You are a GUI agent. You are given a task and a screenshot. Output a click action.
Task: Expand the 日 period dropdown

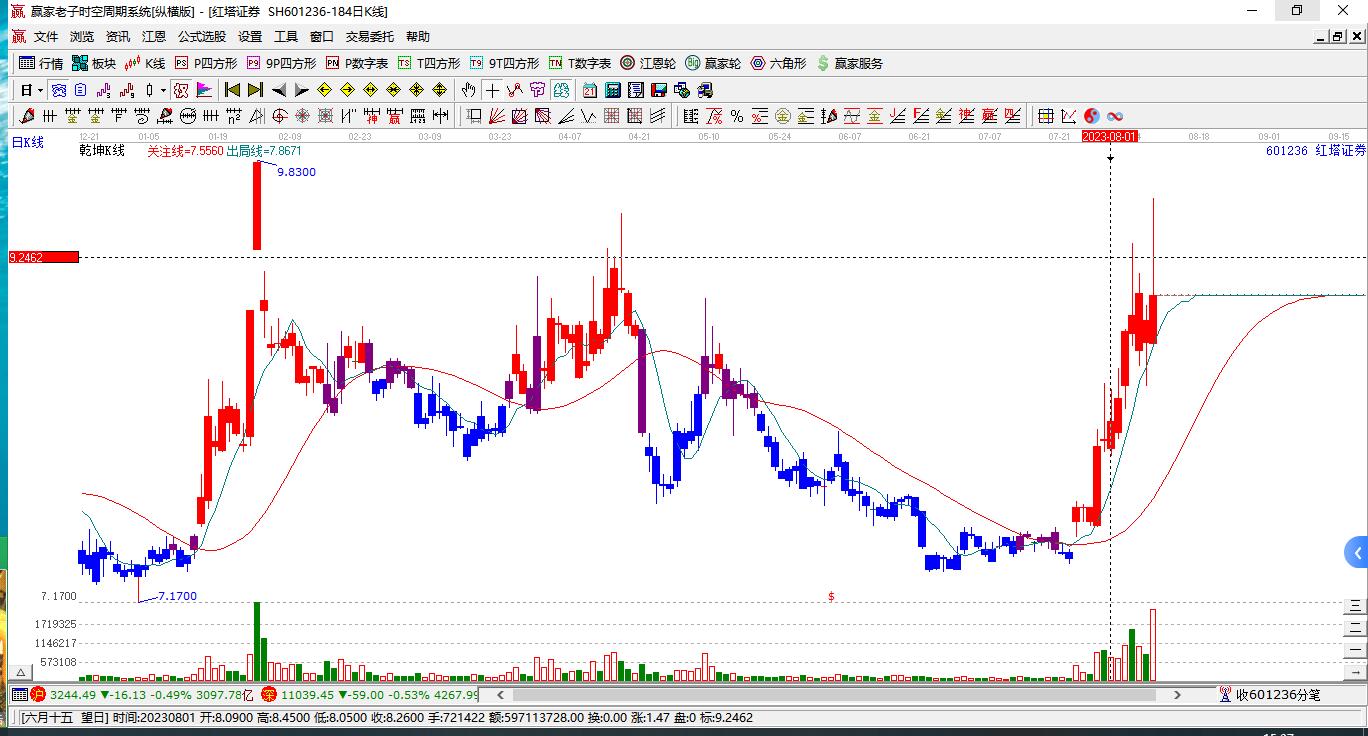coord(40,90)
